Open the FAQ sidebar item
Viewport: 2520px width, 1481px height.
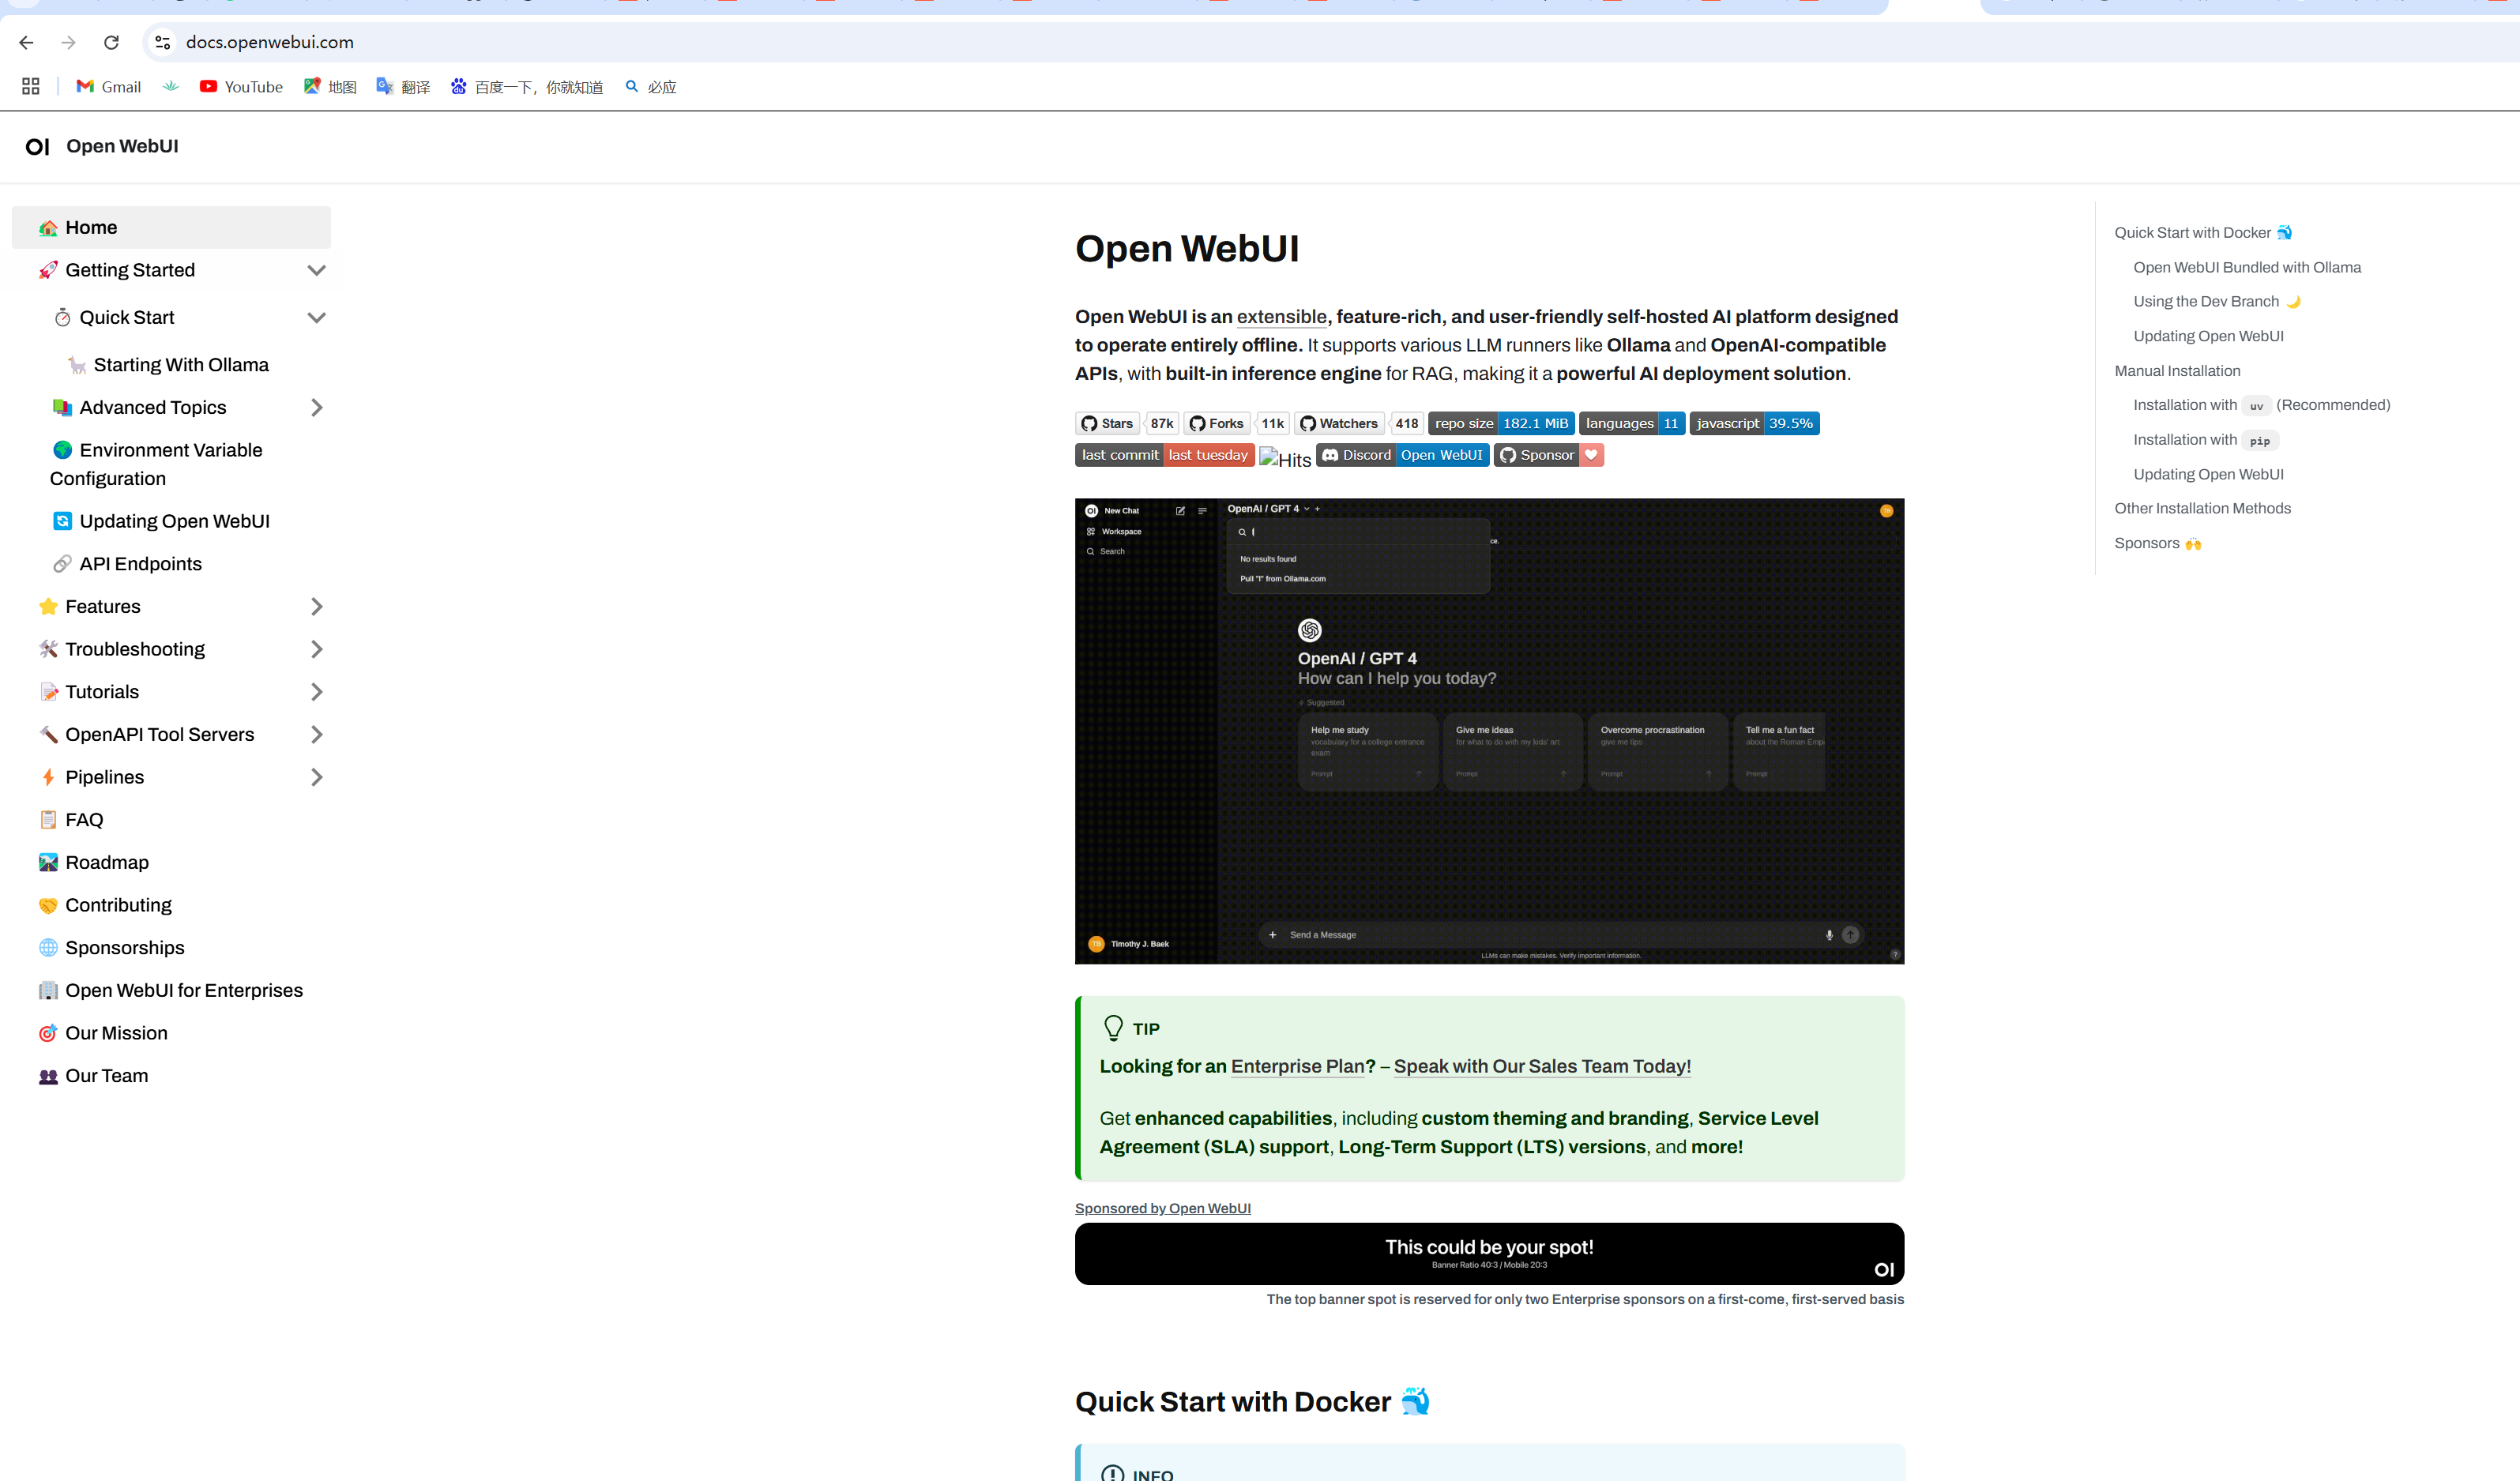(84, 820)
